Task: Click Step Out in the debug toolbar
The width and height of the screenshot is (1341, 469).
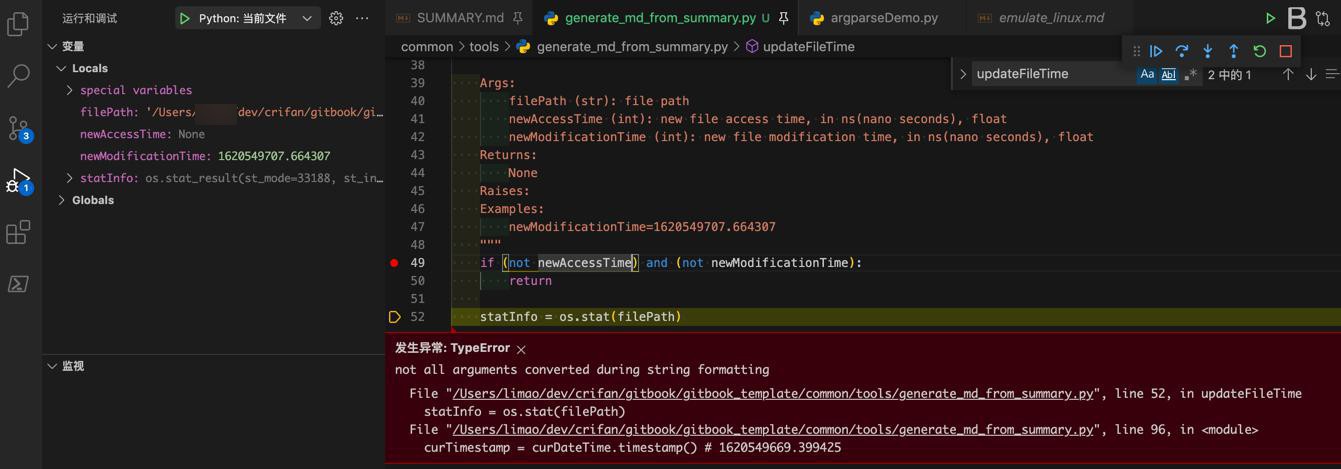Action: [1234, 51]
